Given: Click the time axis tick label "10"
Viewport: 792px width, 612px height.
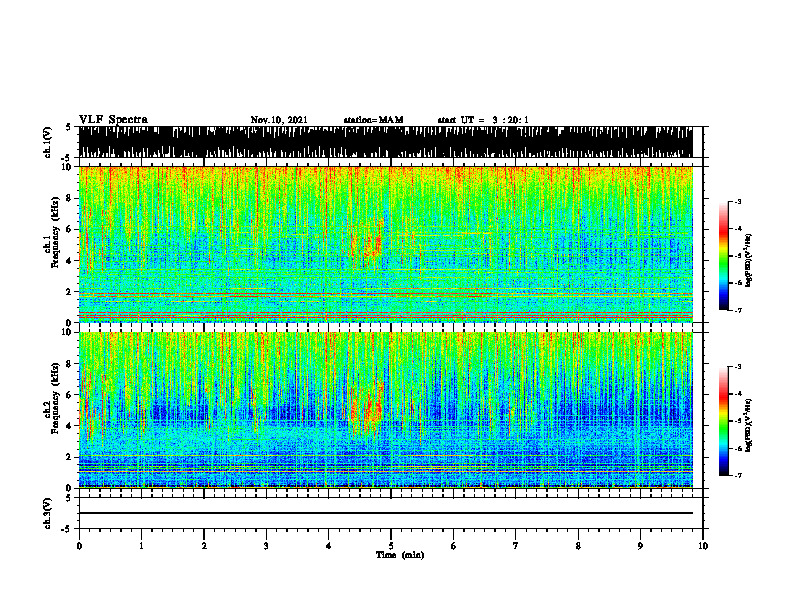Looking at the screenshot, I should pos(703,546).
